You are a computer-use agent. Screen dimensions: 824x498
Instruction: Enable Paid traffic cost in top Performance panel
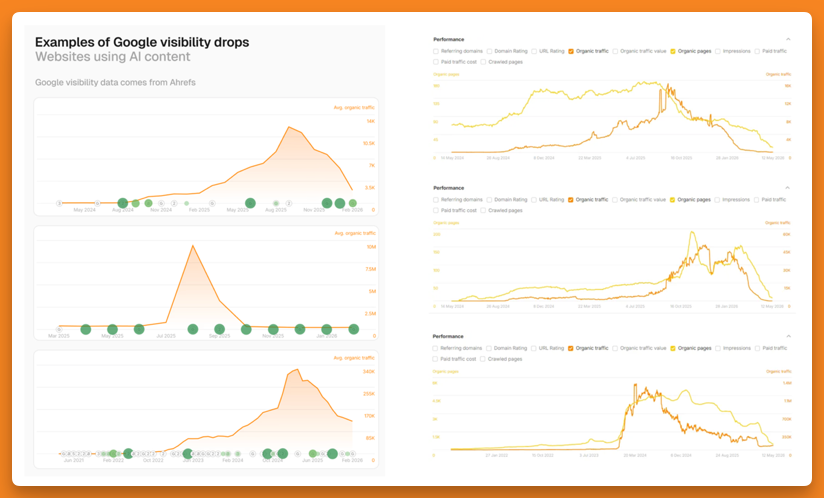436,62
